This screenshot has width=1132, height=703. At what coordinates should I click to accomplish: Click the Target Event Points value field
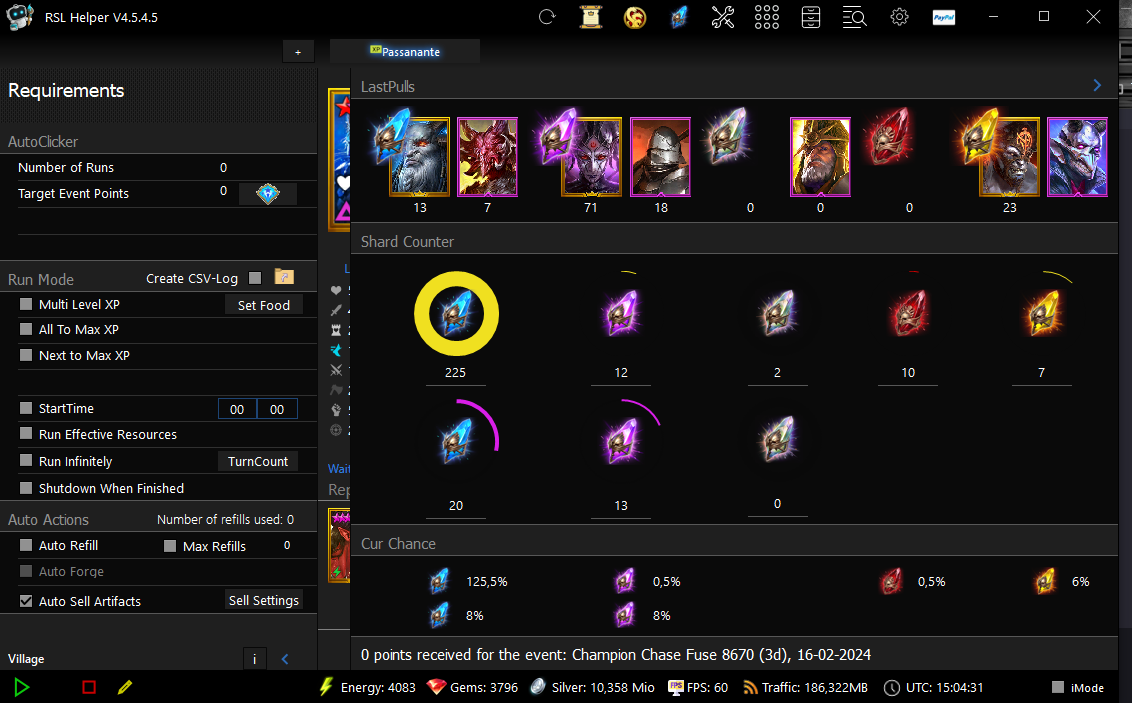pyautogui.click(x=224, y=191)
